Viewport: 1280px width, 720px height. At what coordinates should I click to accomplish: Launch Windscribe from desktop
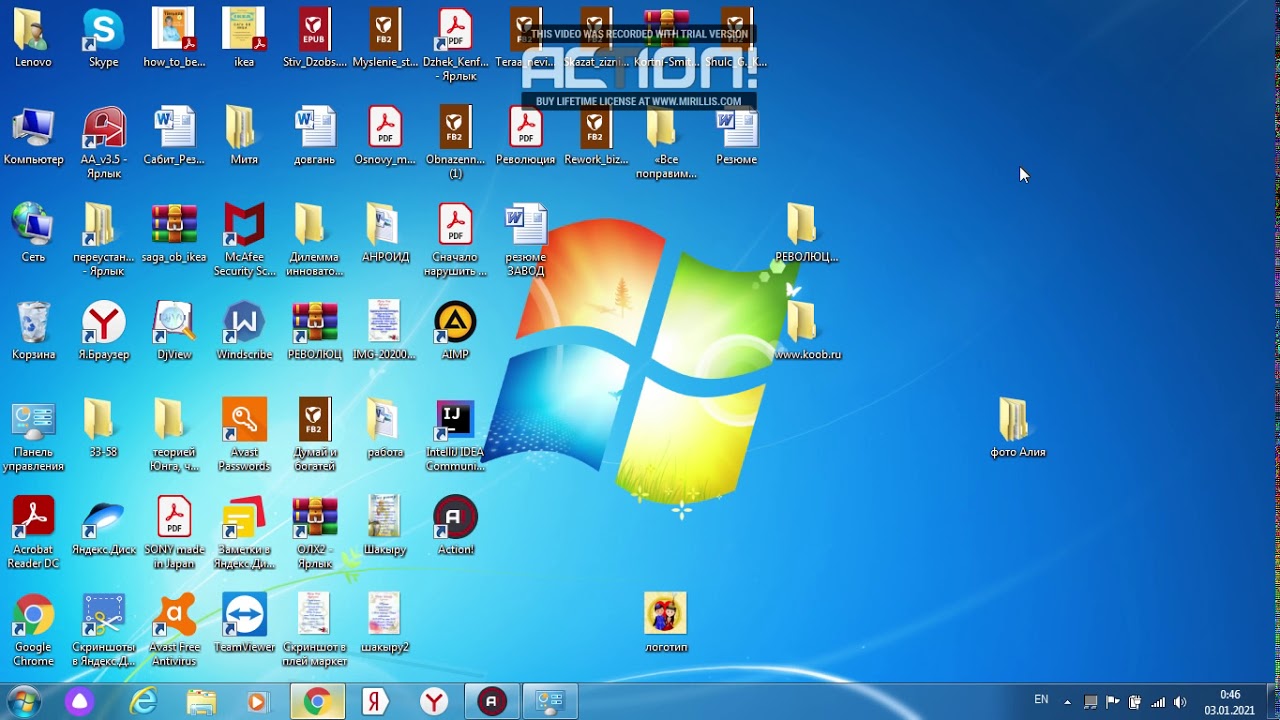point(244,330)
